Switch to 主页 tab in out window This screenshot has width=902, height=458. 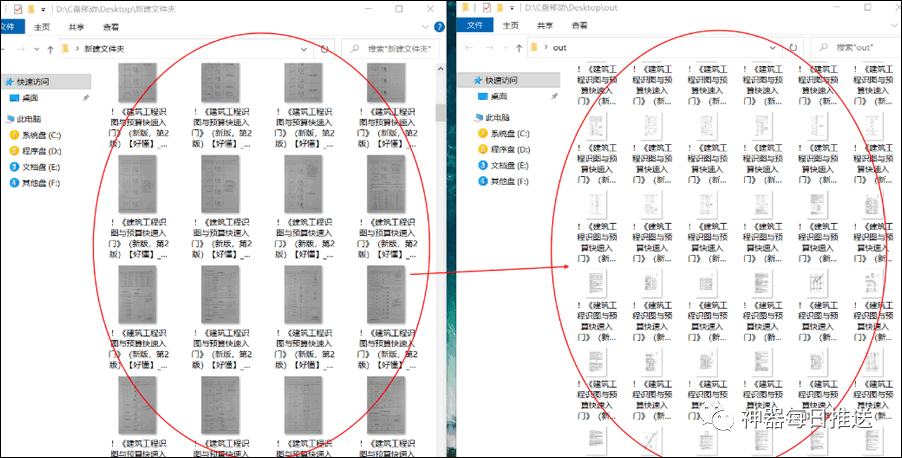pos(511,25)
